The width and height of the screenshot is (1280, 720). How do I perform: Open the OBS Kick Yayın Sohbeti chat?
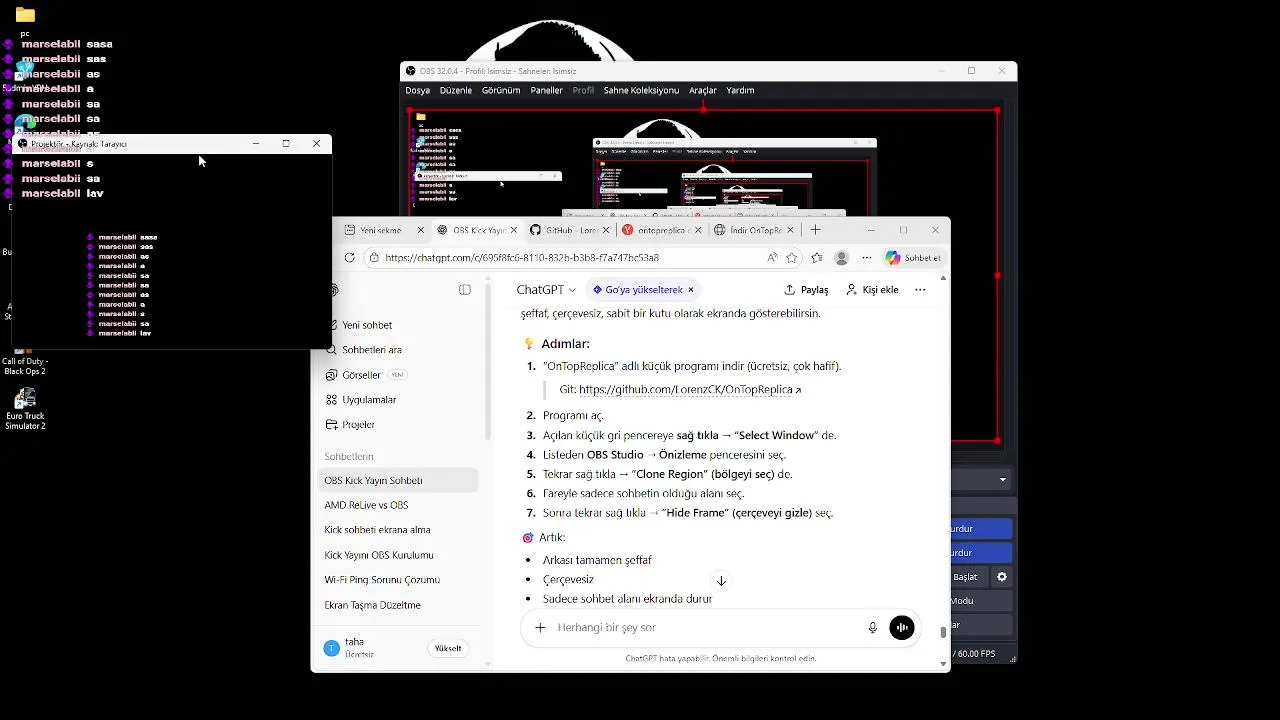[x=398, y=481]
